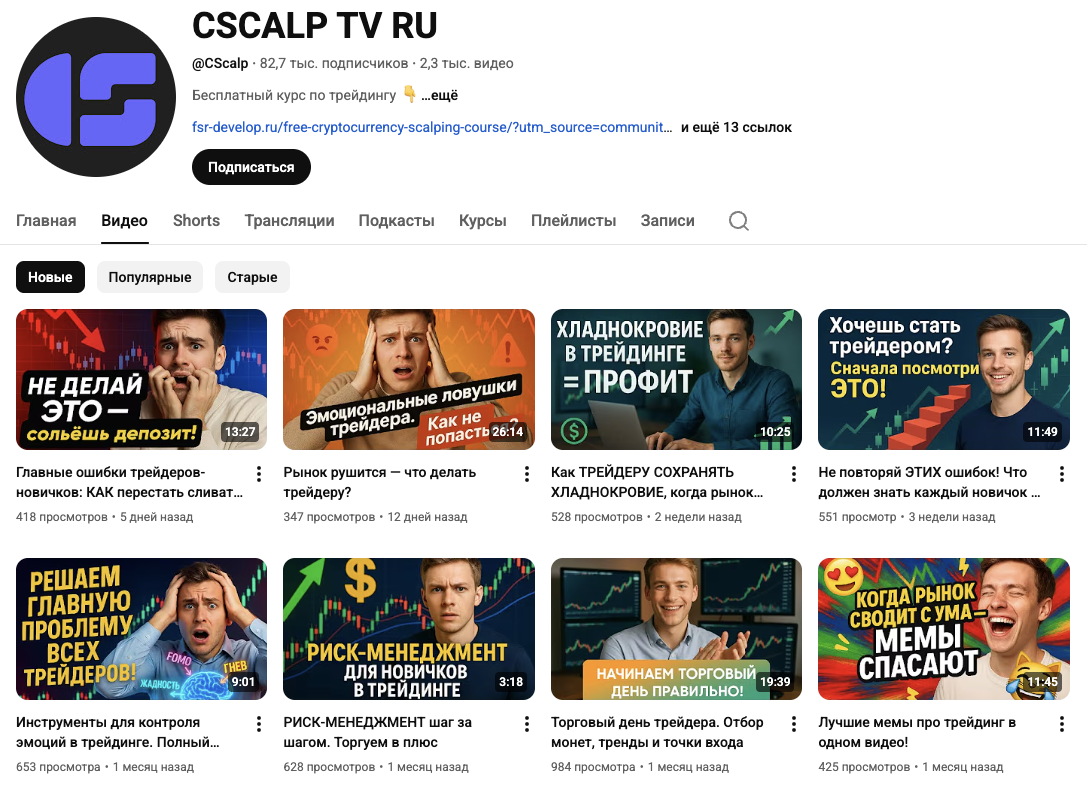The width and height of the screenshot is (1087, 789).
Task: Open title "Не повторяй ЭТИХ ошибок! Что должен знать каждый новичок"
Action: click(x=929, y=482)
